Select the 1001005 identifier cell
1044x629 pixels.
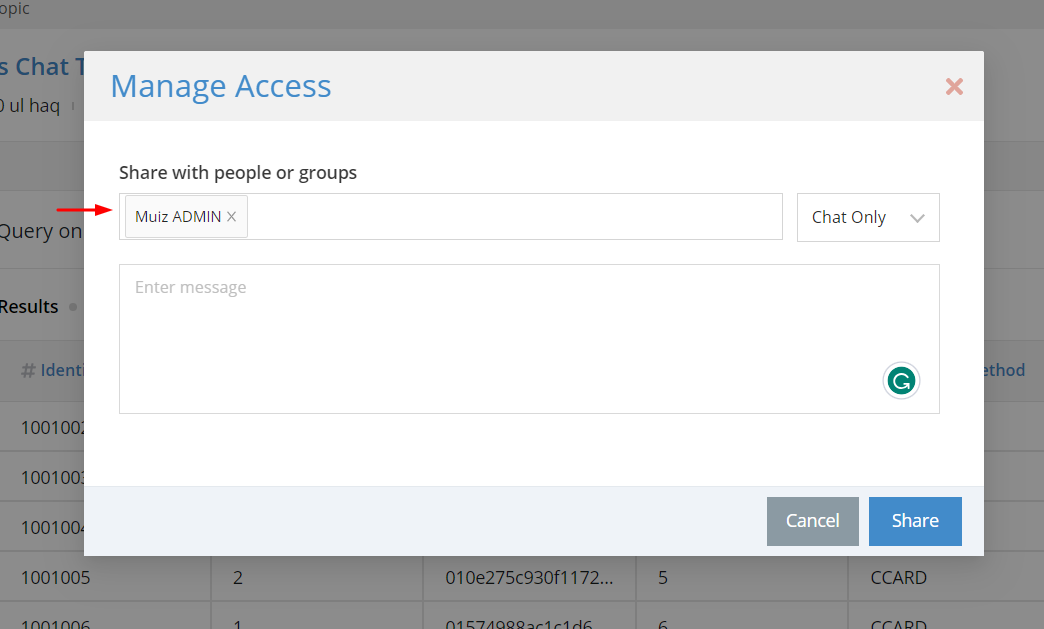pos(55,577)
